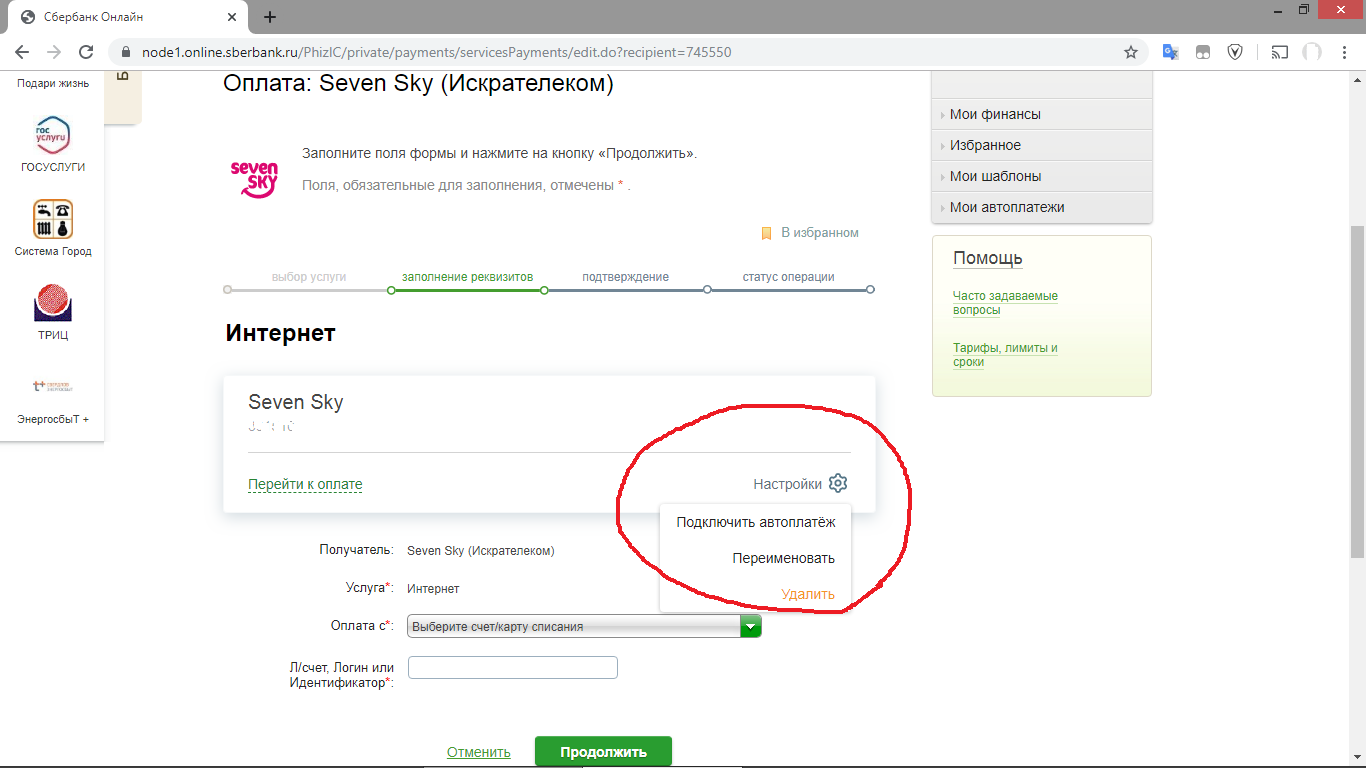Image resolution: width=1368 pixels, height=768 pixels.
Task: Expand Мои финансы section
Action: (1042, 114)
